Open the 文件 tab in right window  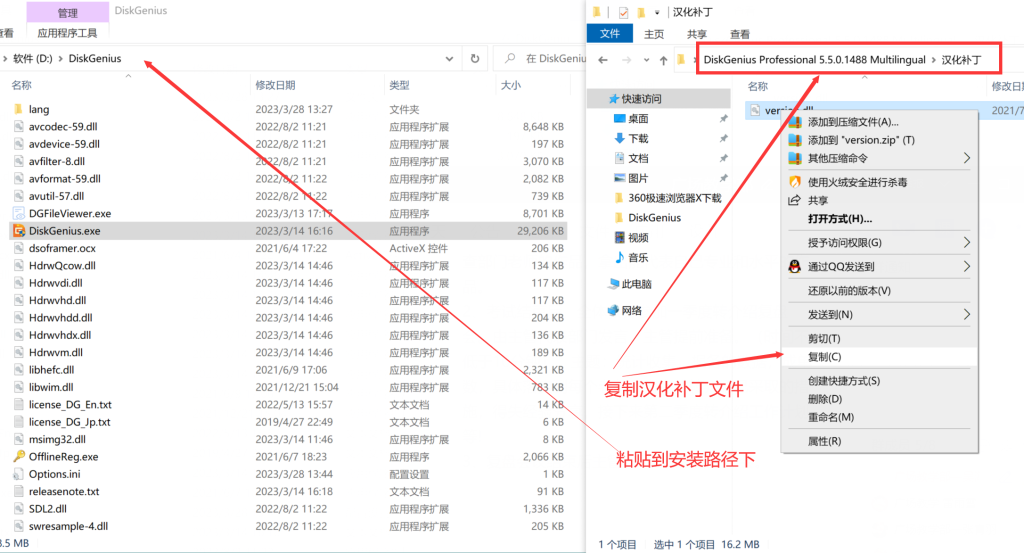[x=609, y=33]
